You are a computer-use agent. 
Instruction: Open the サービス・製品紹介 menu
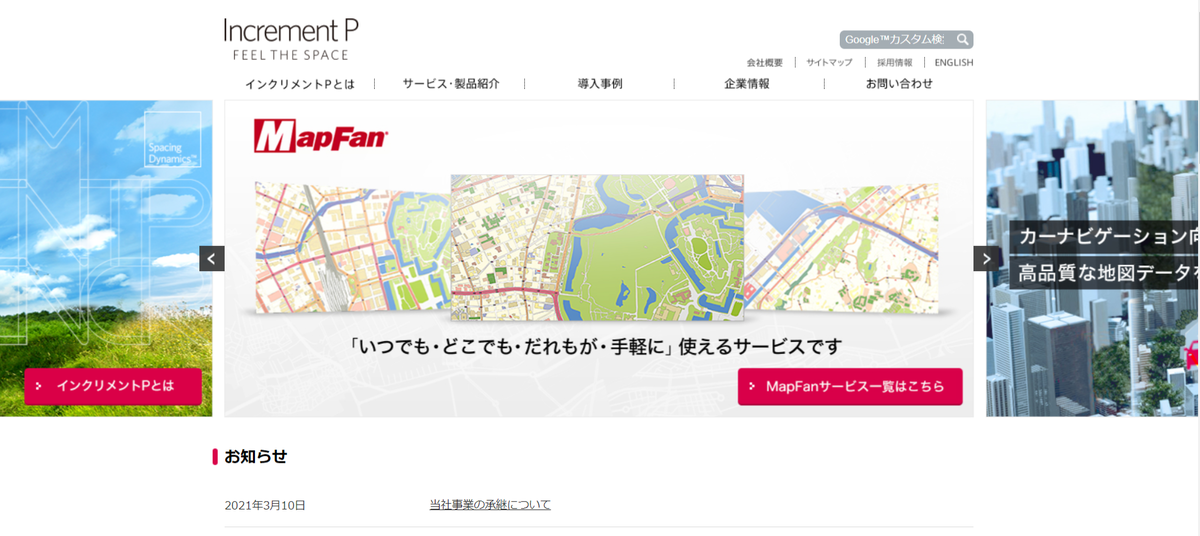pyautogui.click(x=450, y=84)
